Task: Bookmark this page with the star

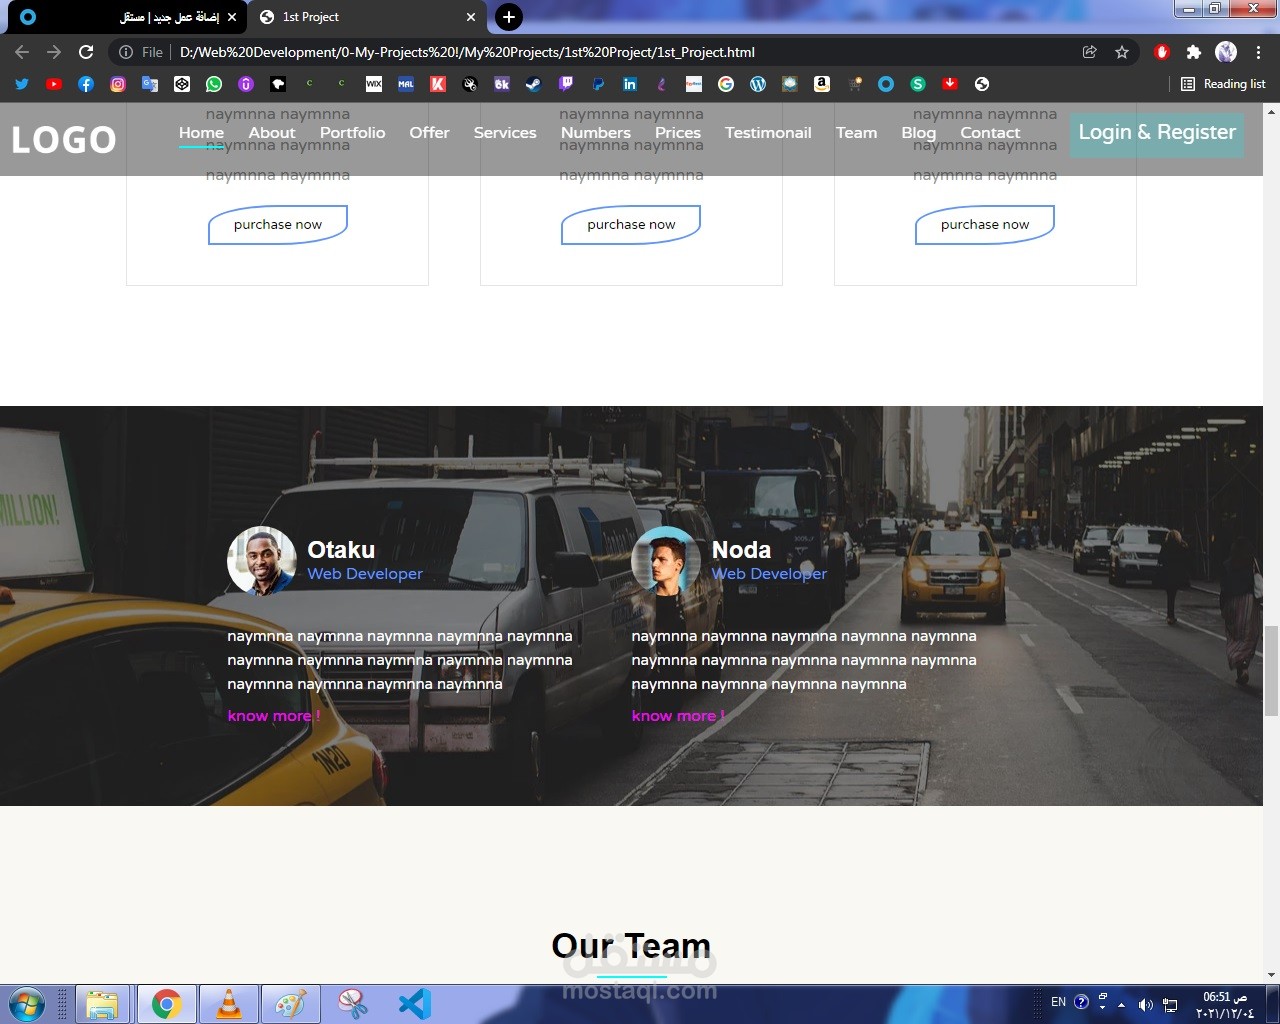Action: click(x=1122, y=52)
